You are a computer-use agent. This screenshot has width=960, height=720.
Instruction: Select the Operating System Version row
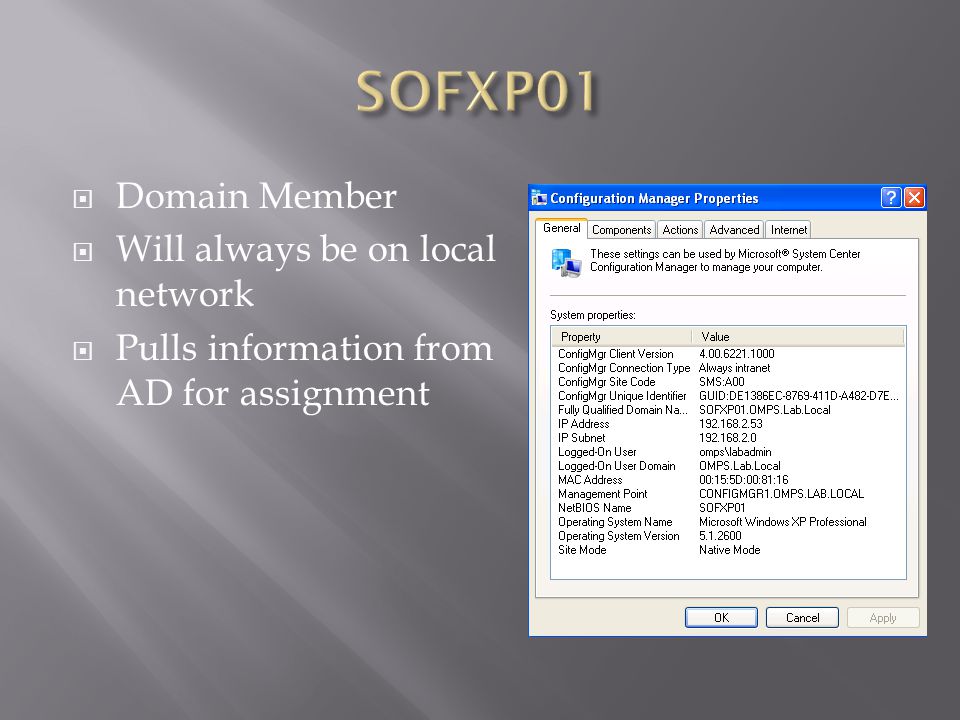pyautogui.click(x=729, y=536)
